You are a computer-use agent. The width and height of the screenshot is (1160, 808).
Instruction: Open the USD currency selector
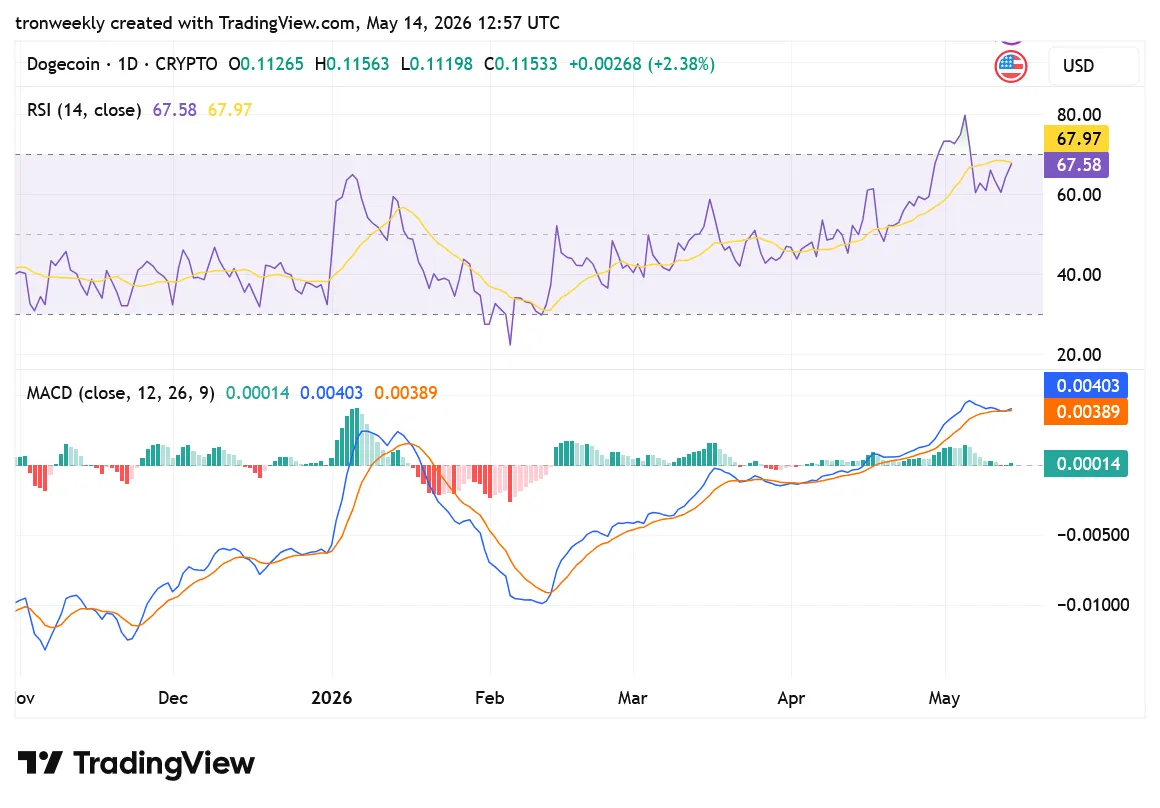click(1093, 66)
